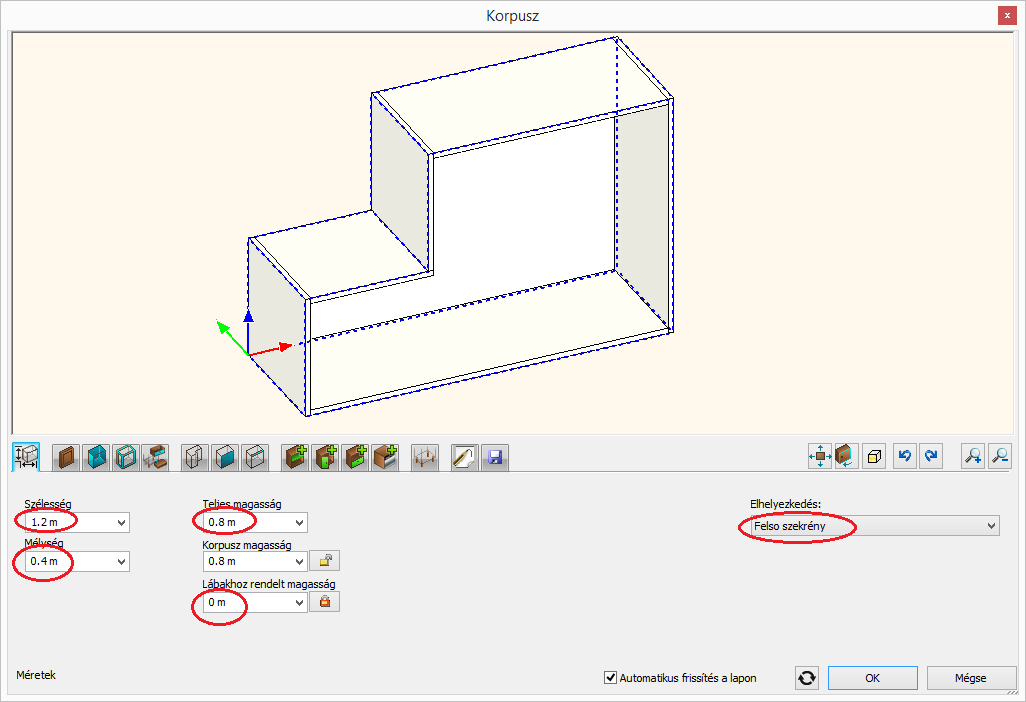Click the OK button
1026x702 pixels.
click(873, 678)
